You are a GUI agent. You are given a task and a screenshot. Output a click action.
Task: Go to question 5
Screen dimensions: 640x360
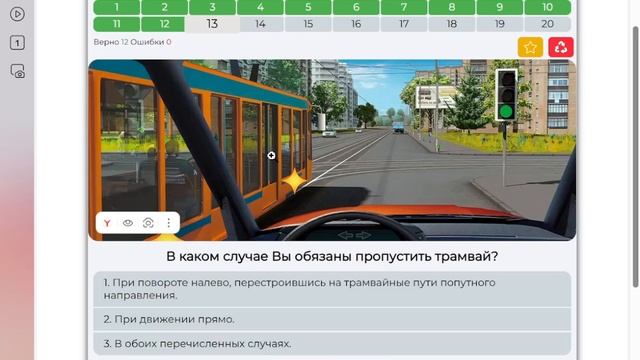(x=308, y=7)
